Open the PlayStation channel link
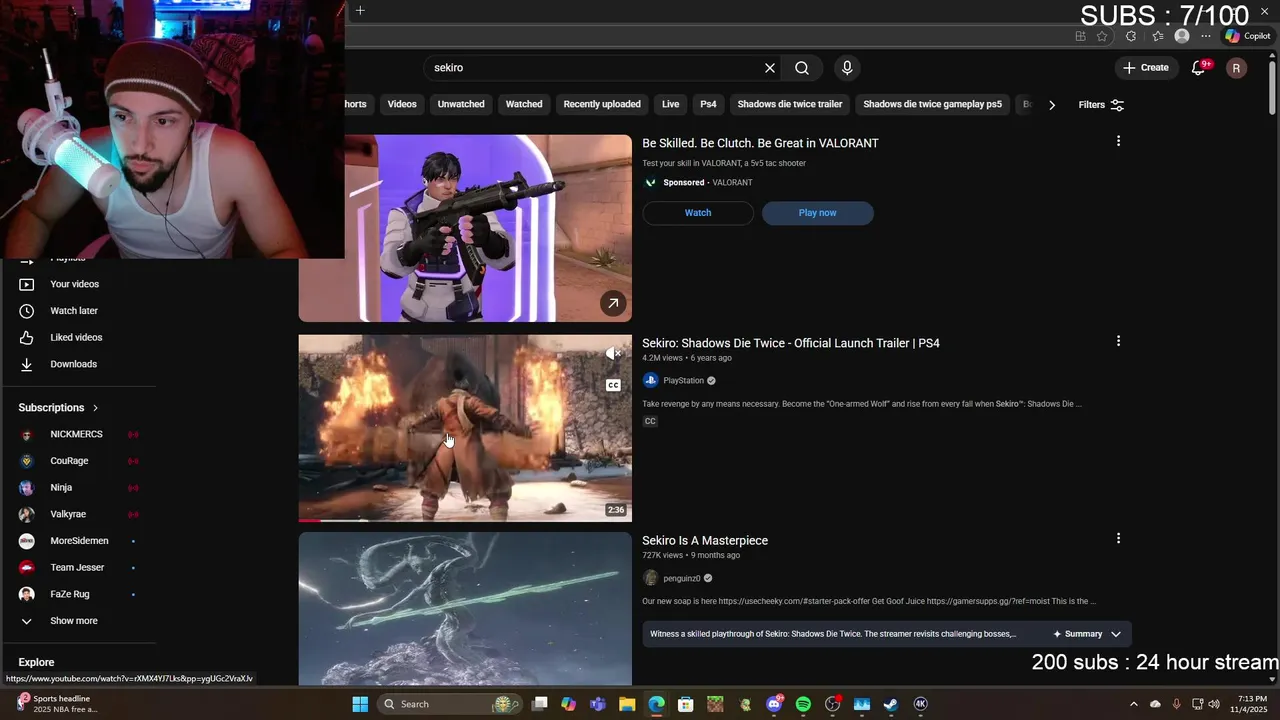Image resolution: width=1280 pixels, height=720 pixels. 683,381
